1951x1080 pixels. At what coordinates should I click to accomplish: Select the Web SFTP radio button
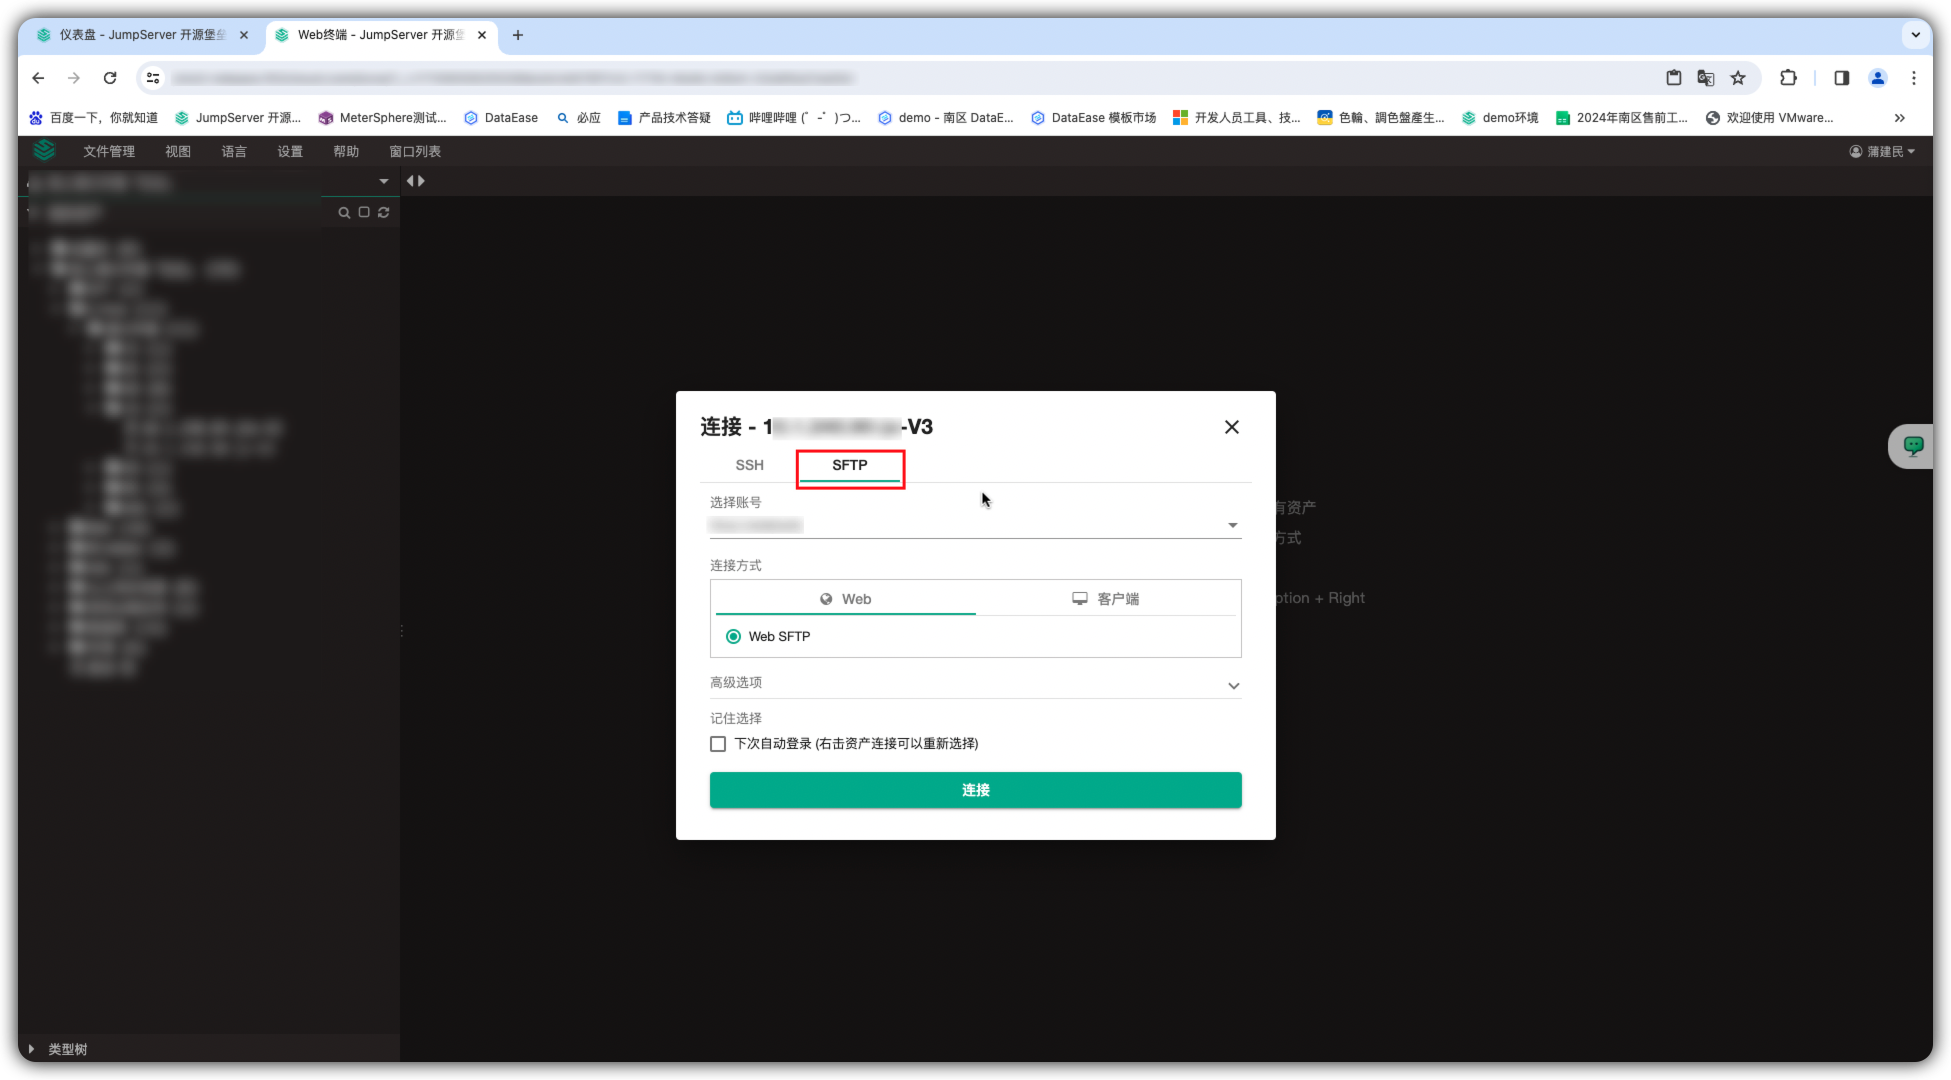pyautogui.click(x=734, y=637)
